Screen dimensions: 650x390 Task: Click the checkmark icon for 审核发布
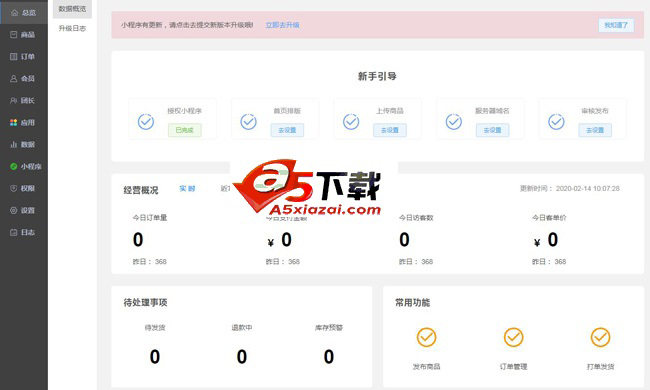556,122
